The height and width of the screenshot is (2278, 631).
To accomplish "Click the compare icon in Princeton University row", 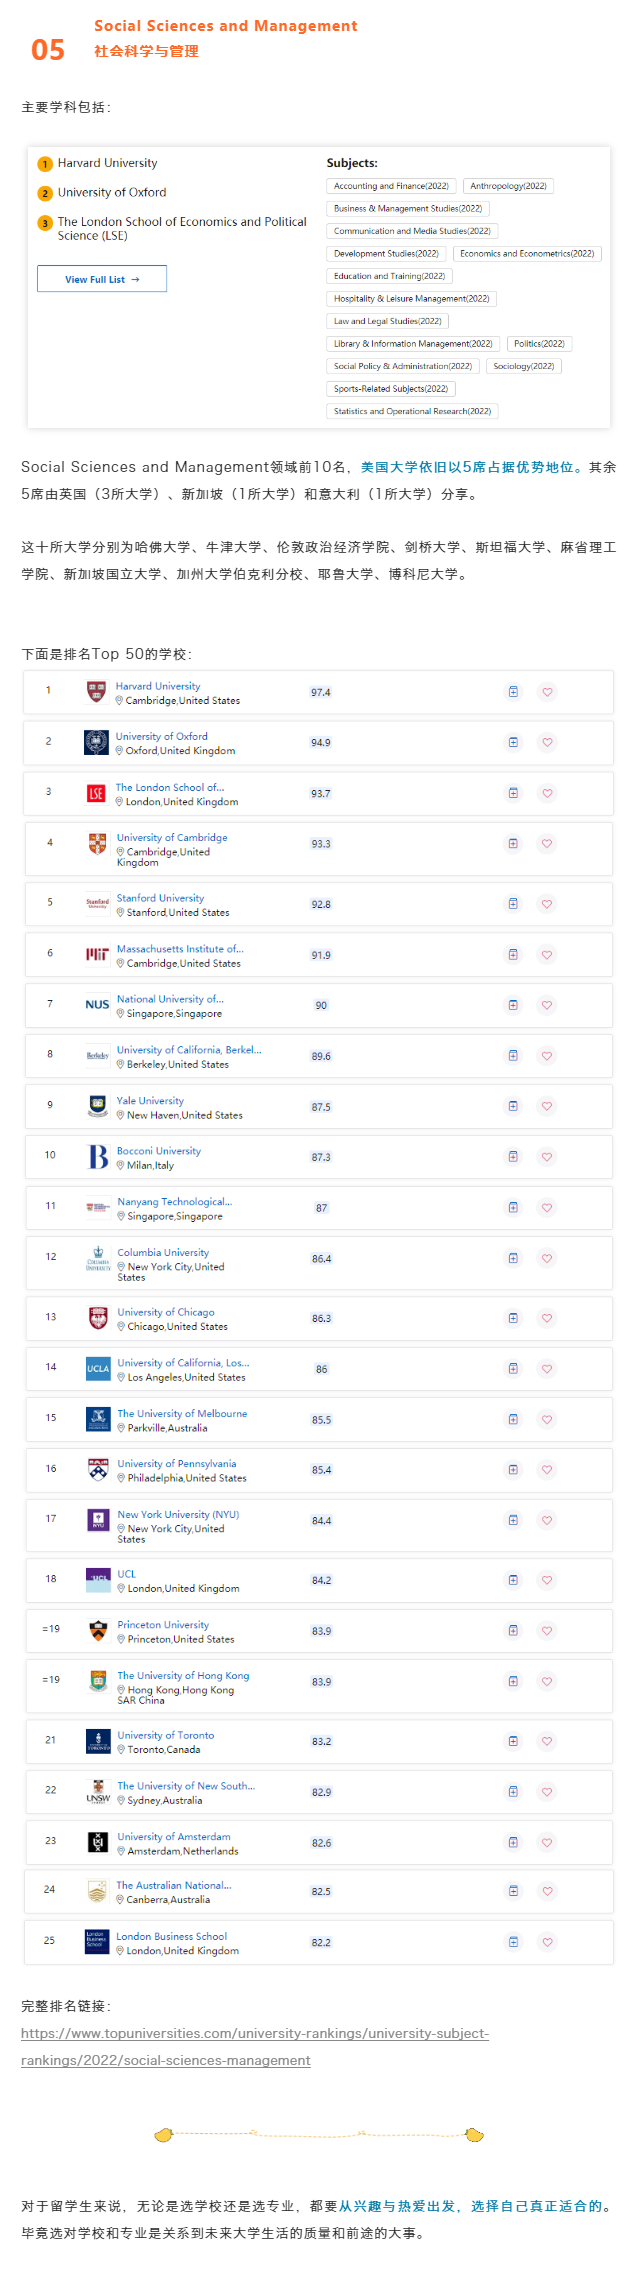I will click(x=513, y=1630).
